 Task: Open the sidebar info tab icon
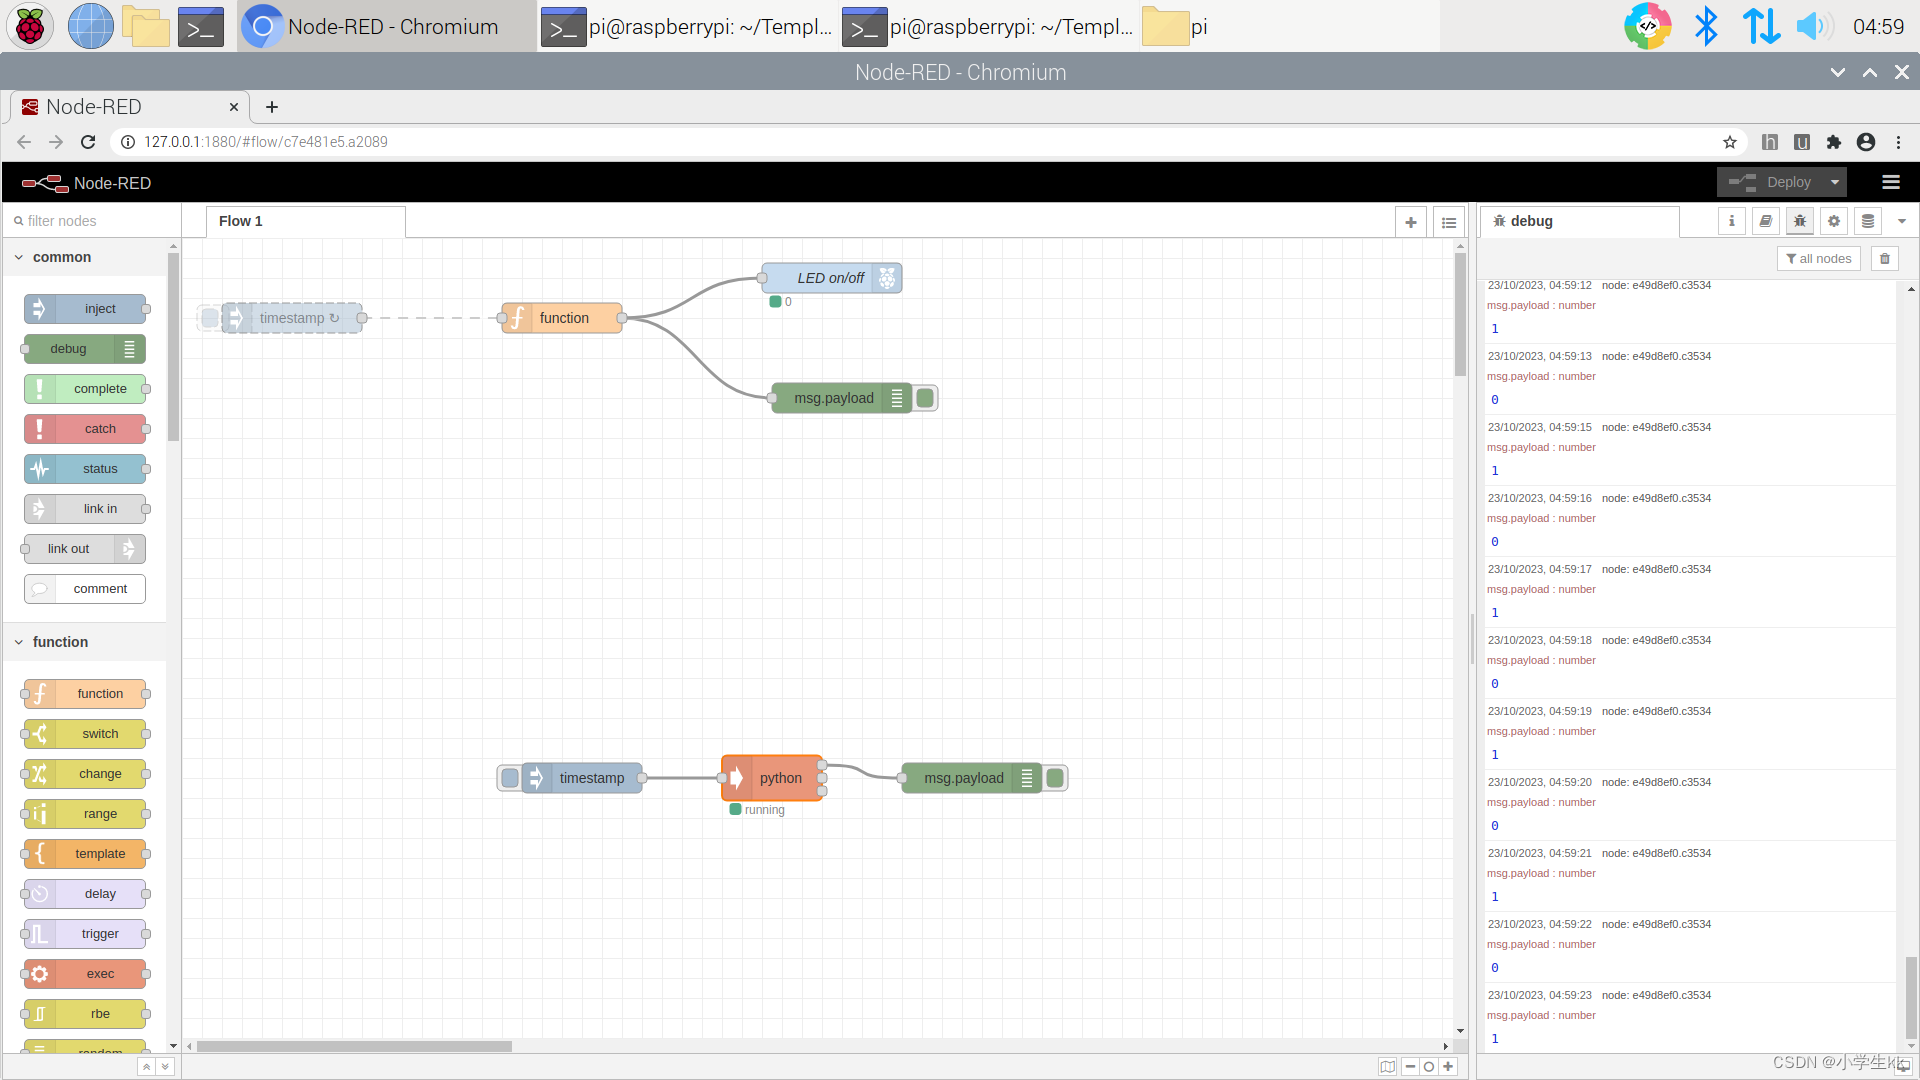pyautogui.click(x=1732, y=221)
